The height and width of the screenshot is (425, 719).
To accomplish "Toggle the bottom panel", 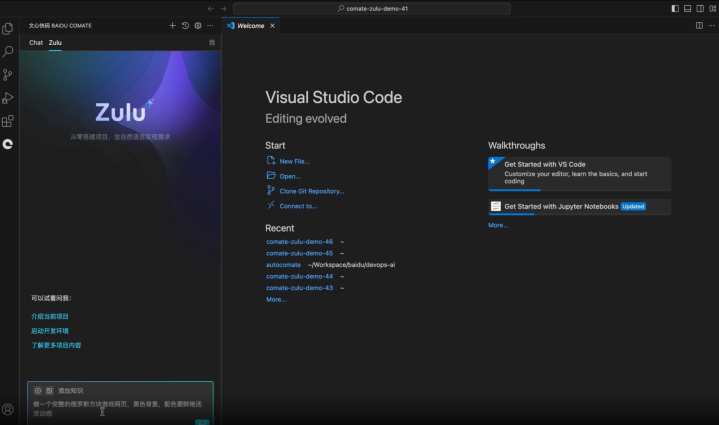I will 687,9.
